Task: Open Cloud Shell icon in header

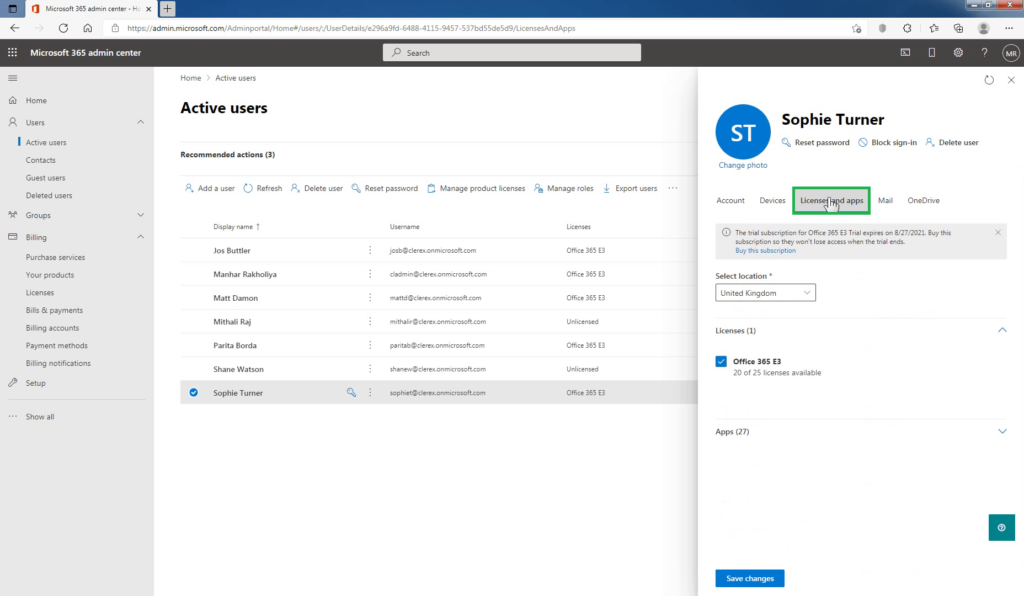Action: [905, 53]
